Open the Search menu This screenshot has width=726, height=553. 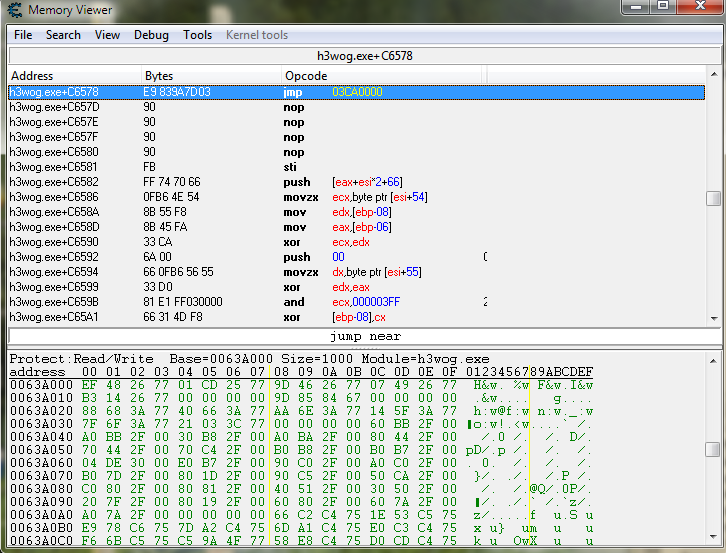[x=63, y=35]
